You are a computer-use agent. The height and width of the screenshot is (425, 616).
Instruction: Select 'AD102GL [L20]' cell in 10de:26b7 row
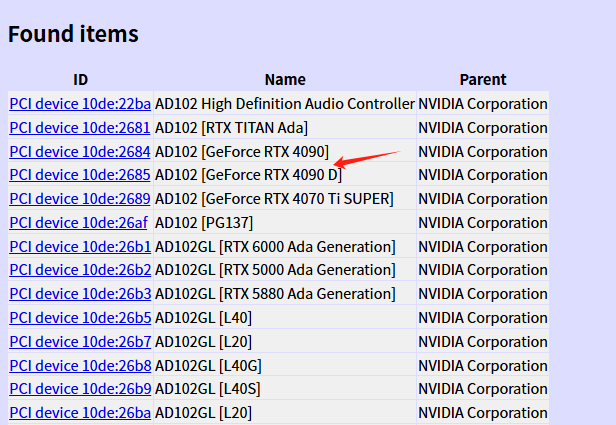point(285,341)
